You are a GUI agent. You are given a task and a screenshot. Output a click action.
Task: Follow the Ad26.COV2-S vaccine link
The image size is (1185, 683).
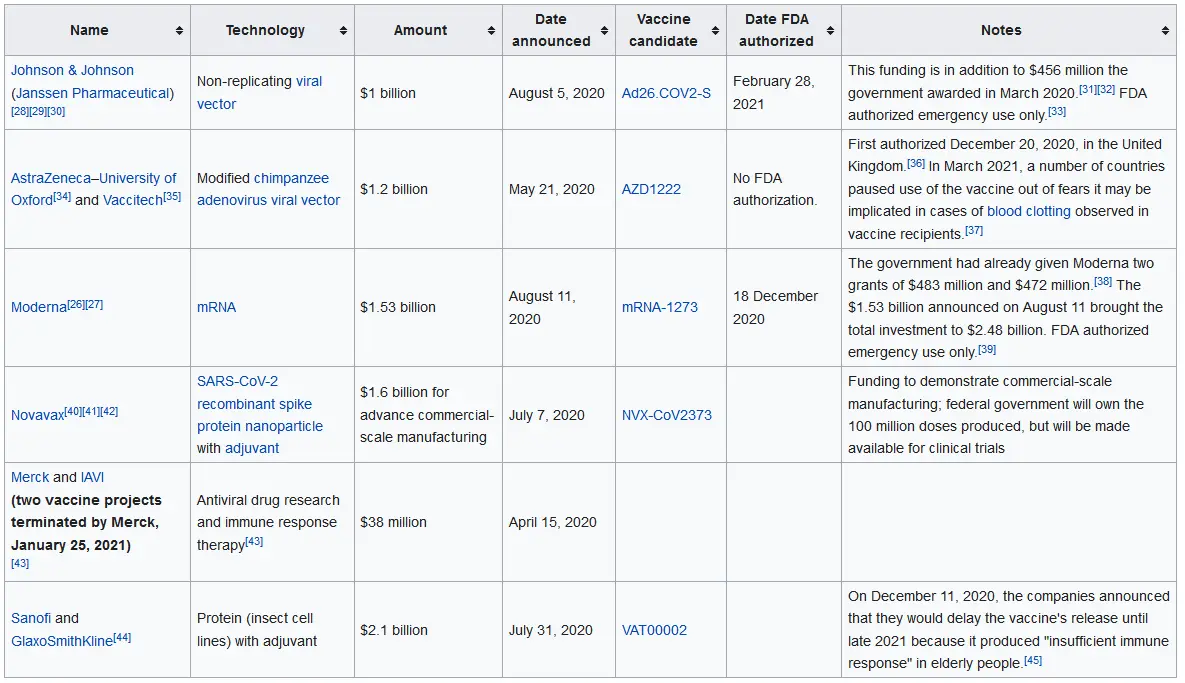666,93
